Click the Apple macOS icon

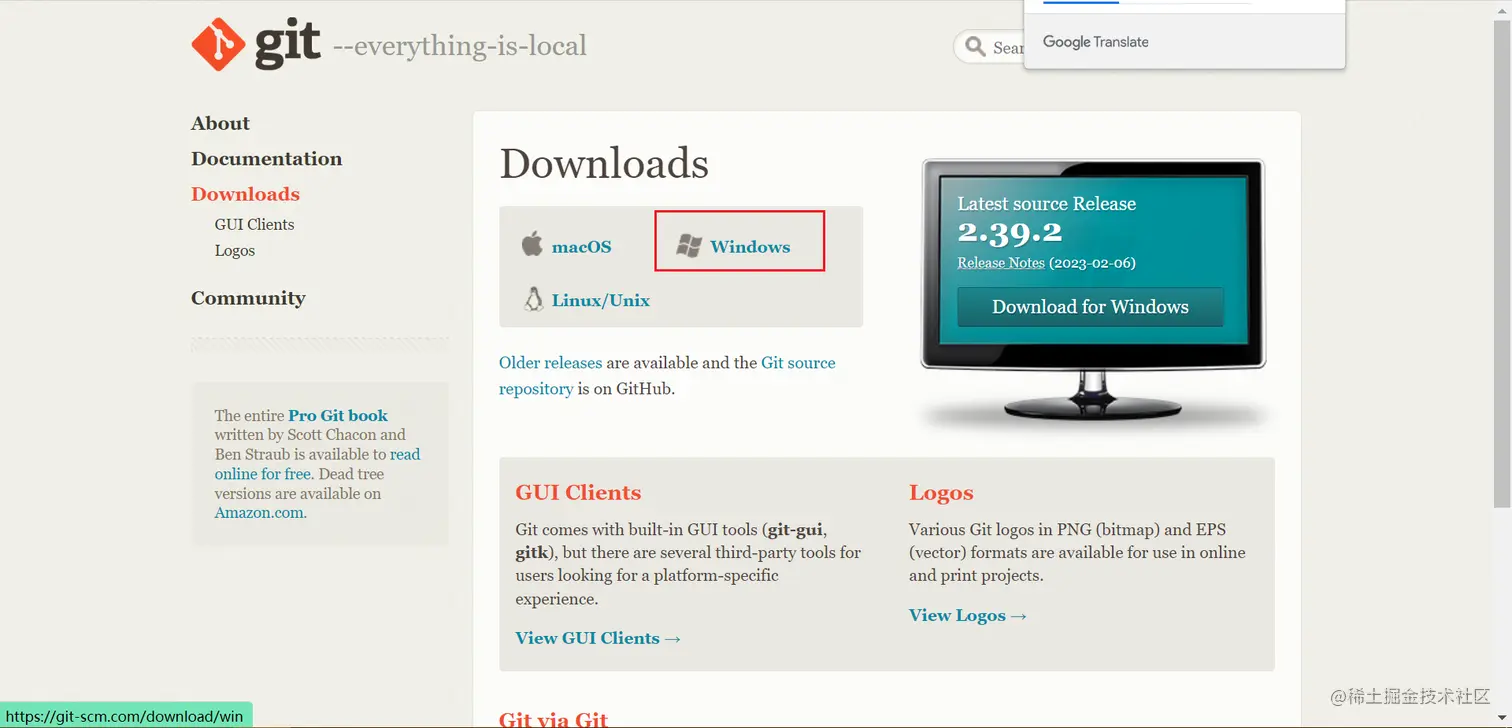(x=532, y=244)
